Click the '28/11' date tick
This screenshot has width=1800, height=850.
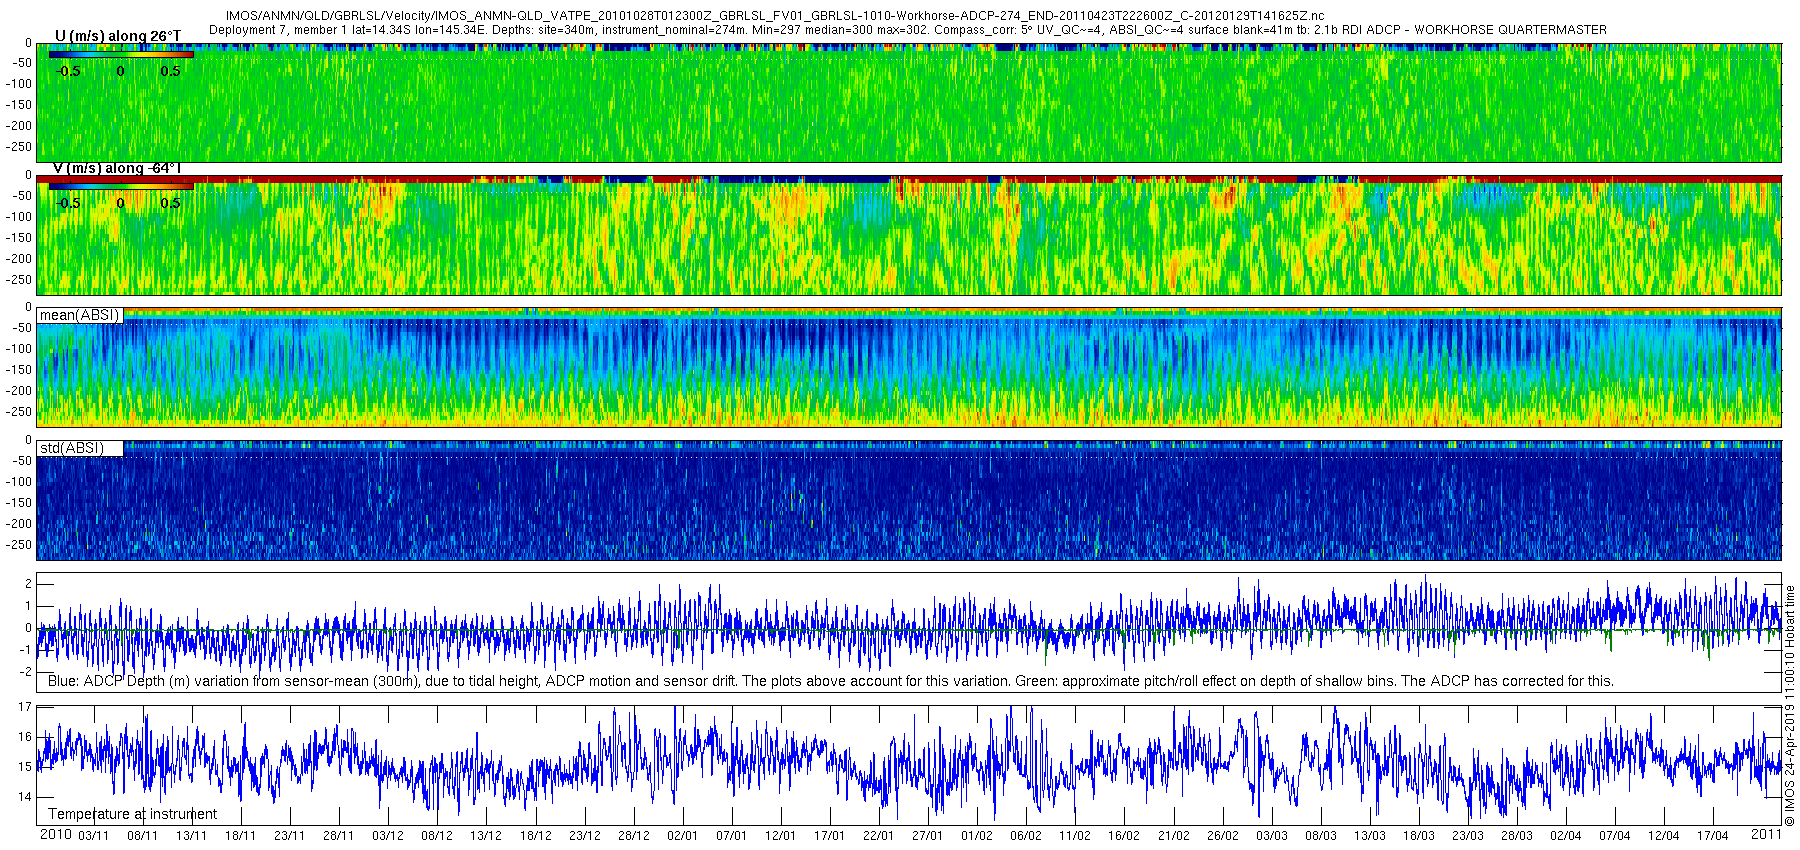coord(339,836)
